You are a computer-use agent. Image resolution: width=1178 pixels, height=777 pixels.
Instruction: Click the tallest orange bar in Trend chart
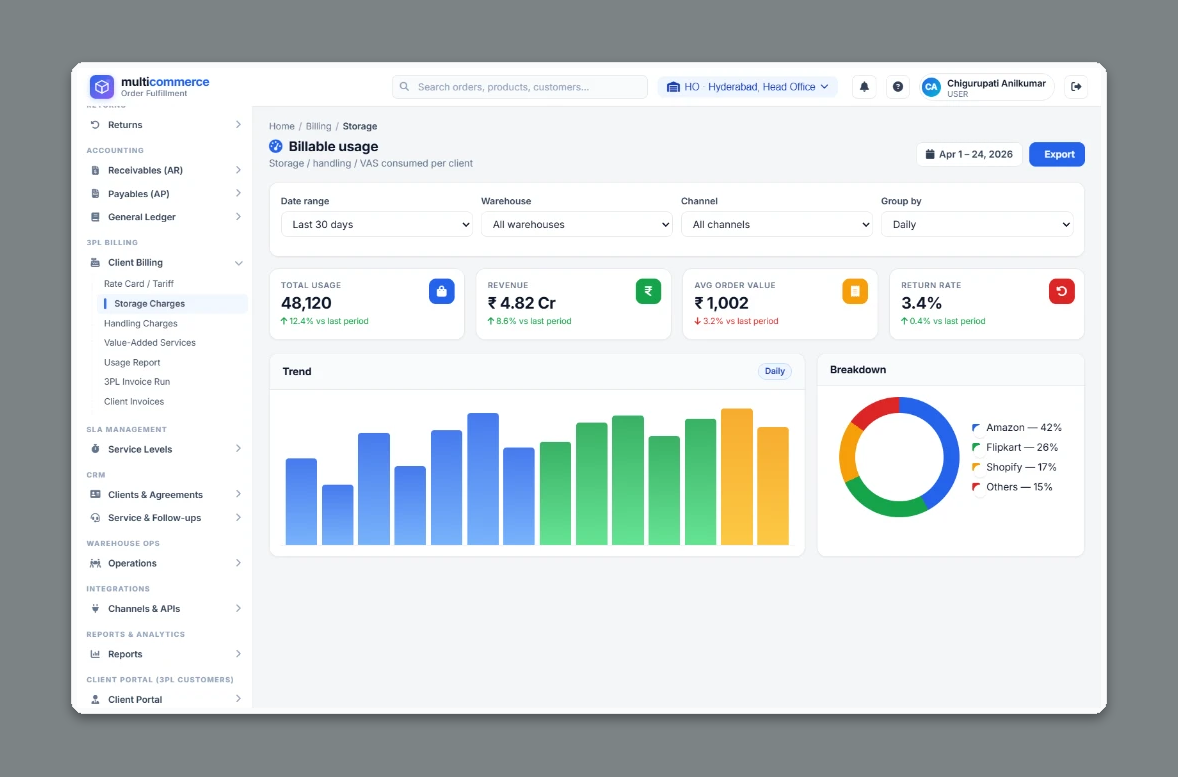coord(736,476)
